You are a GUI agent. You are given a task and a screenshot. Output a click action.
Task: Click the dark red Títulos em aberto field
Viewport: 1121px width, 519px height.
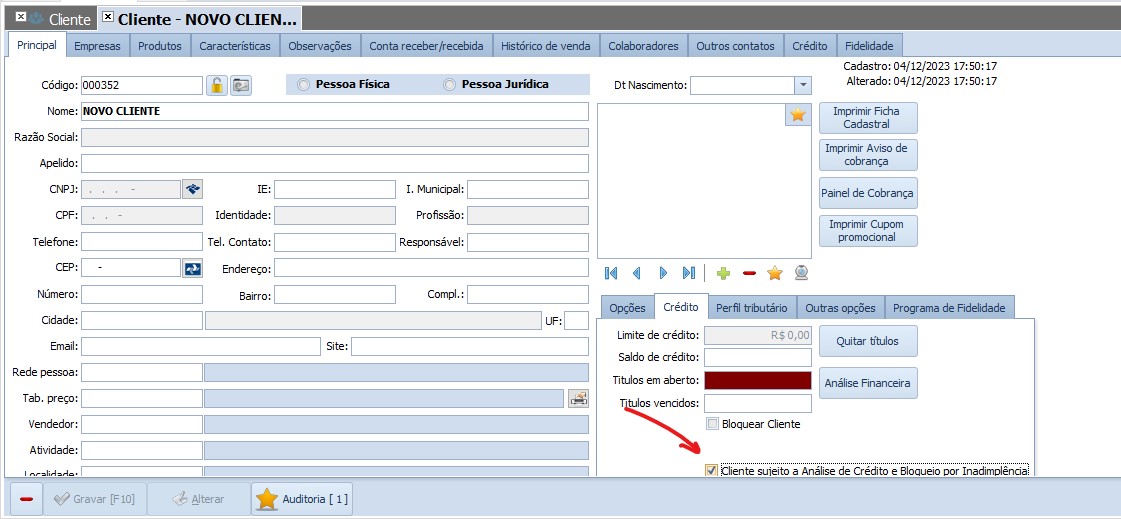(x=757, y=380)
